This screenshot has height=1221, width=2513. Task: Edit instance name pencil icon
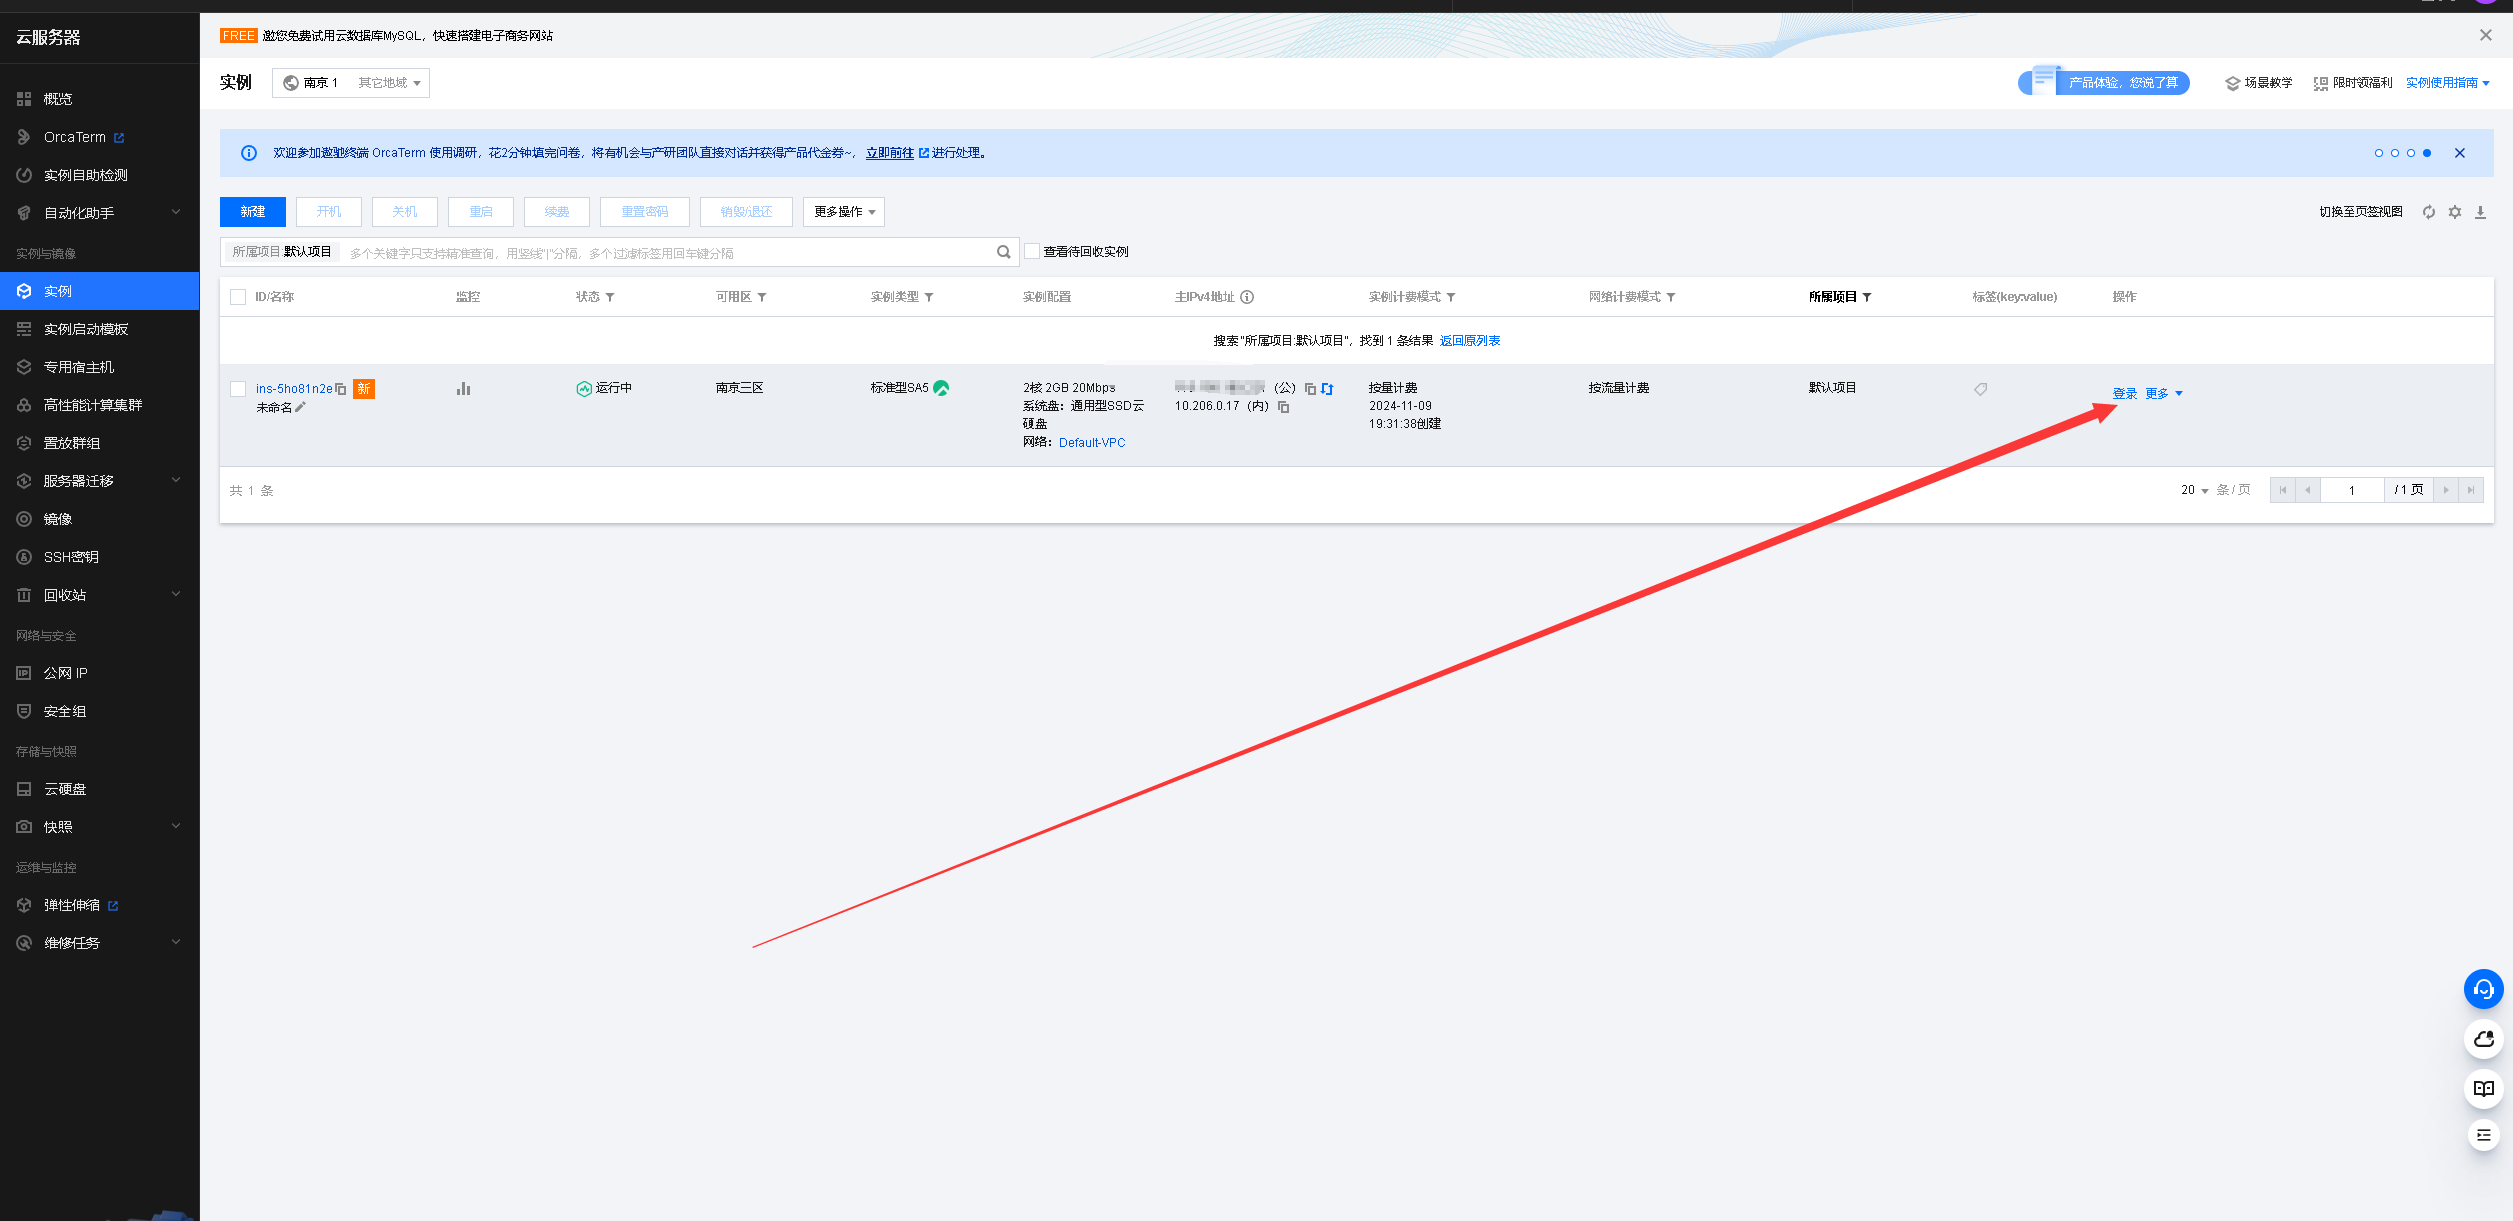coord(300,407)
